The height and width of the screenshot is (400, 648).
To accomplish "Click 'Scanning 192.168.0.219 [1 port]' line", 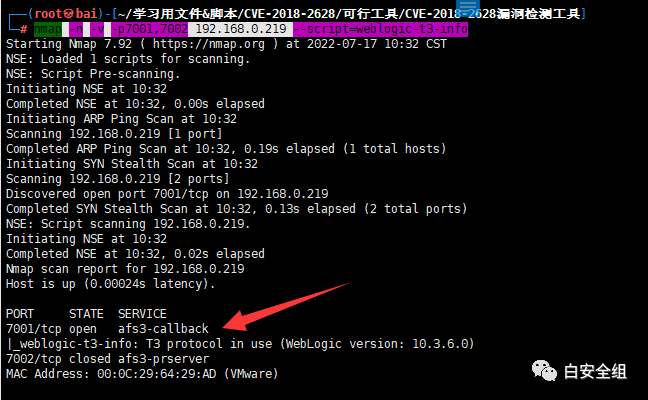I will tap(114, 134).
